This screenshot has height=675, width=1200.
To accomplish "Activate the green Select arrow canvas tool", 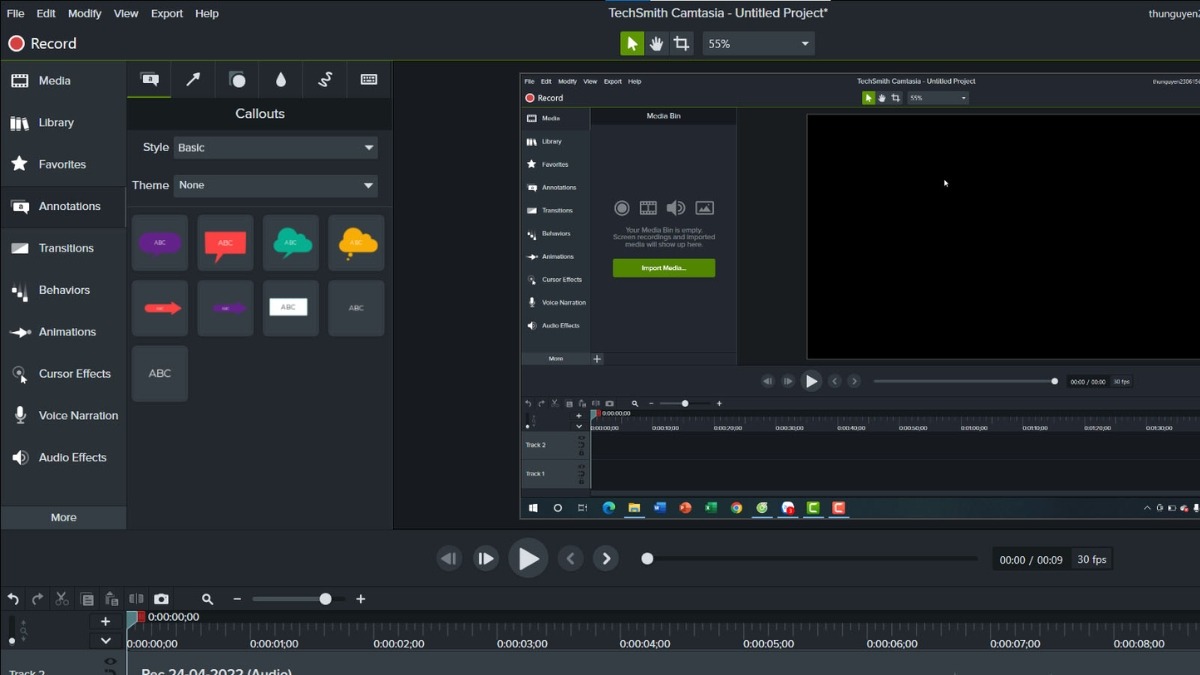I will 632,43.
